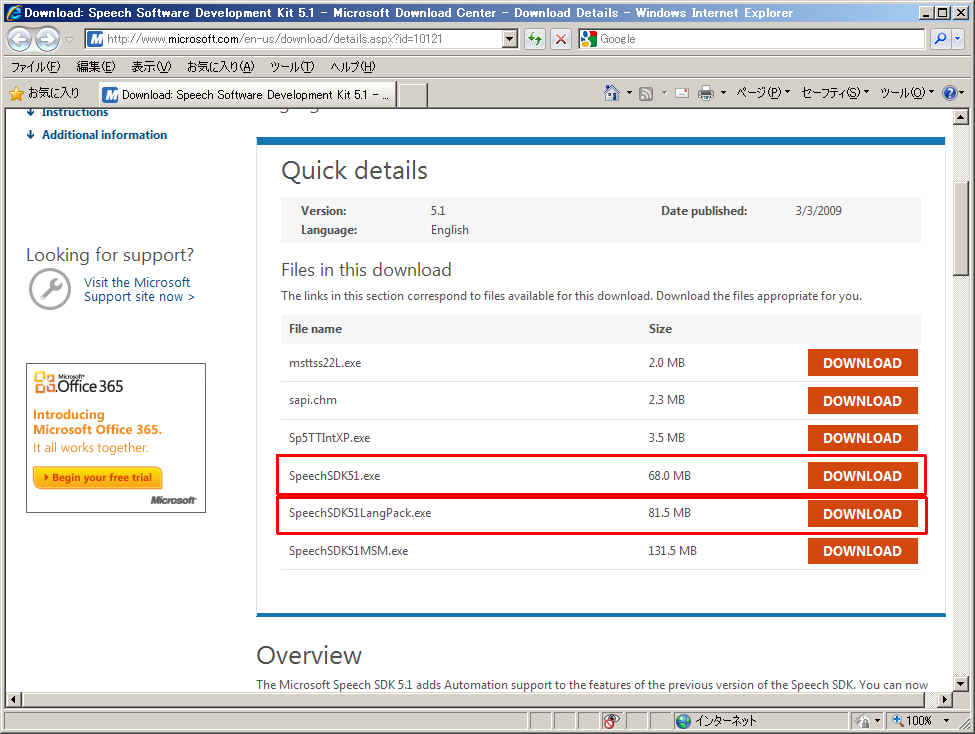Click the インターネット zone indicator in the status bar

click(716, 721)
